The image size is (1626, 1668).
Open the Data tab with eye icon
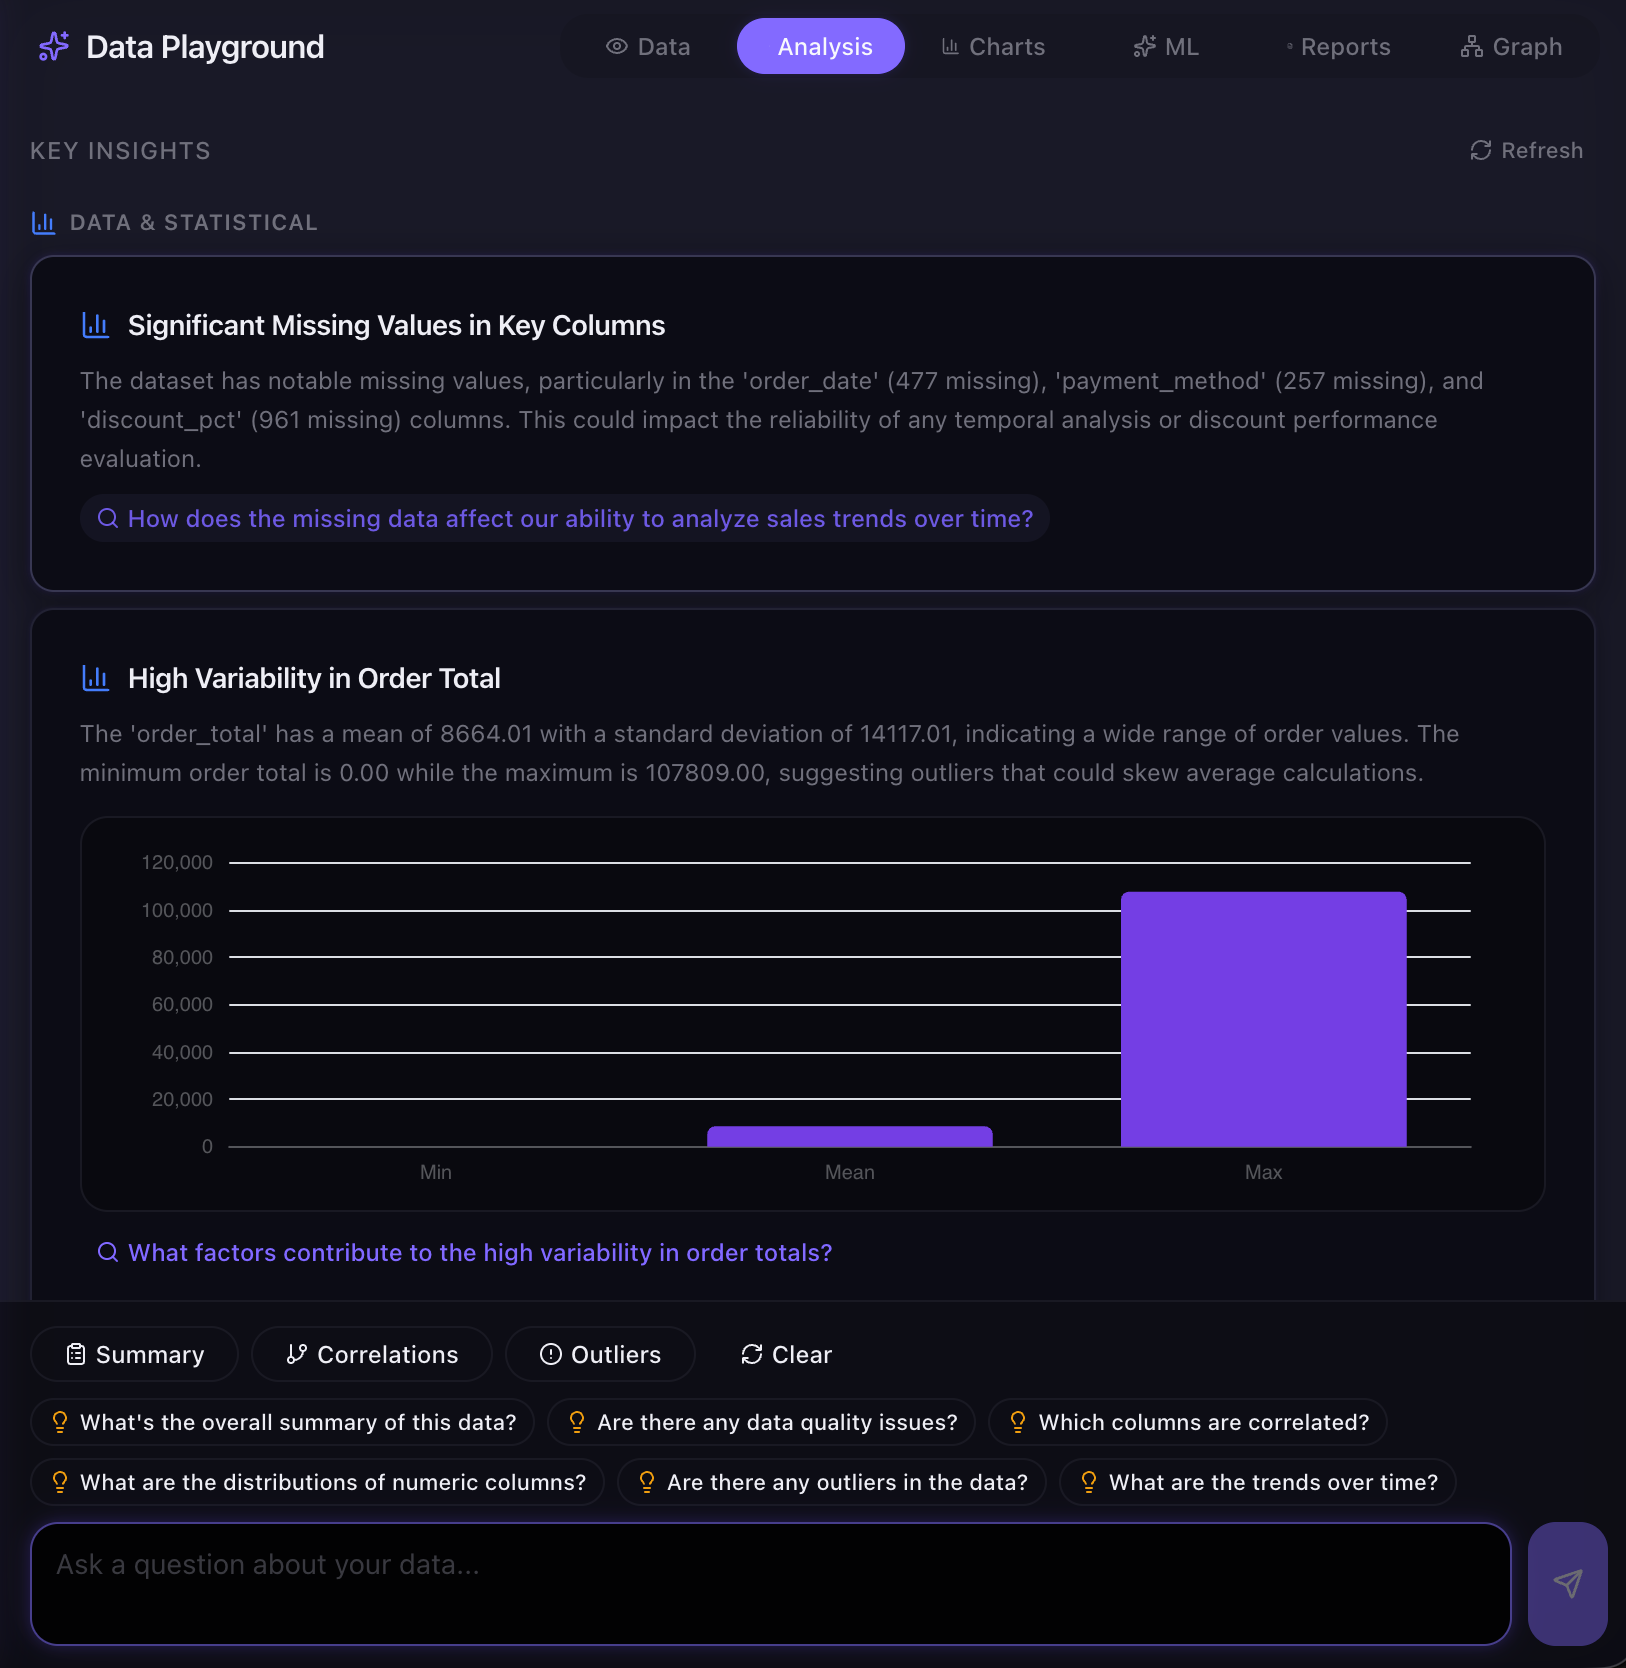click(x=648, y=47)
